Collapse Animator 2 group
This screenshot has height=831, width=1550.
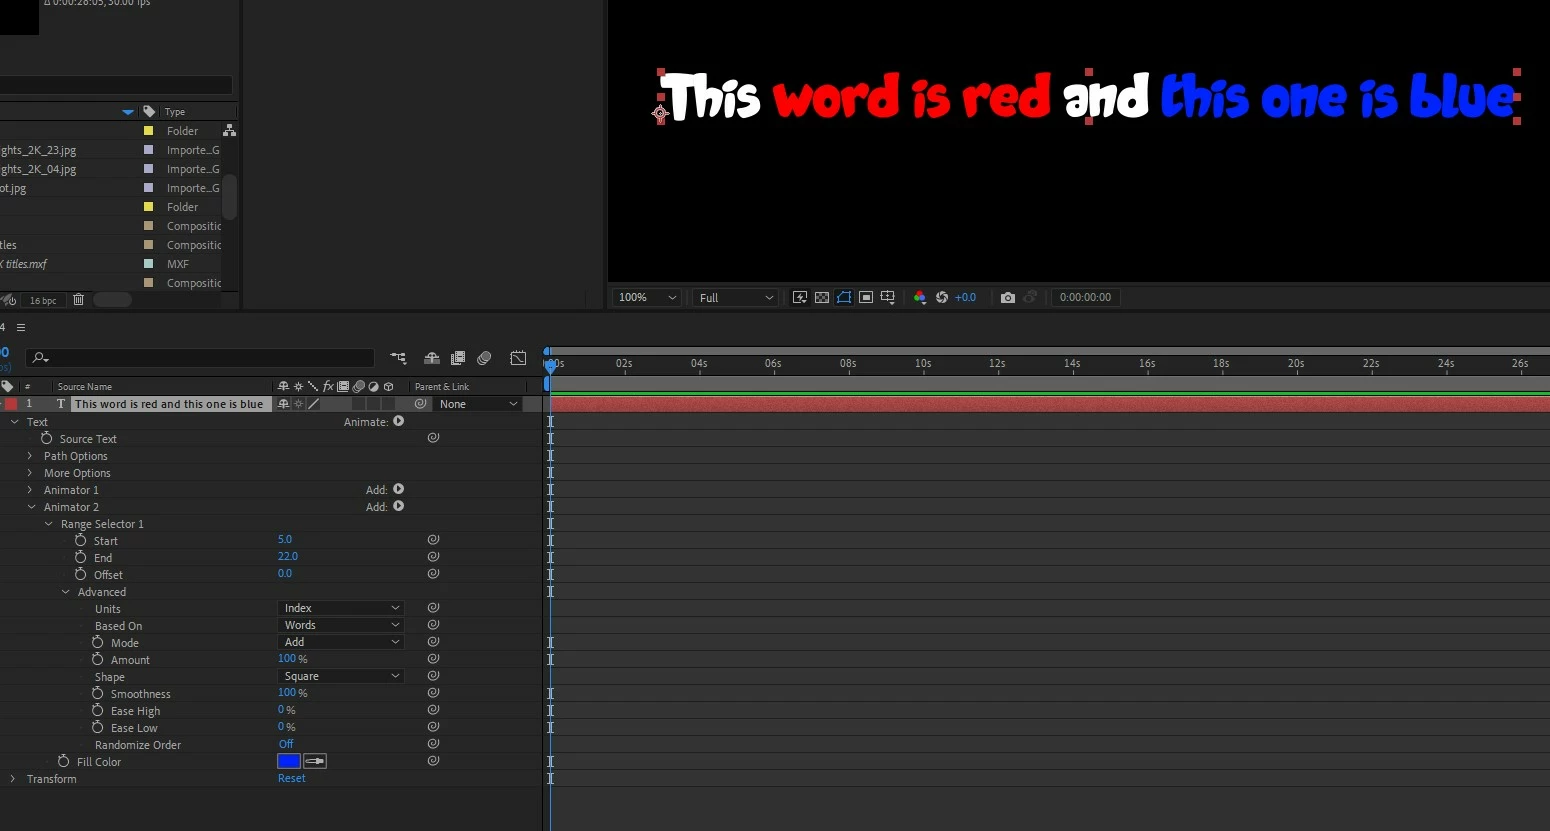(x=31, y=507)
